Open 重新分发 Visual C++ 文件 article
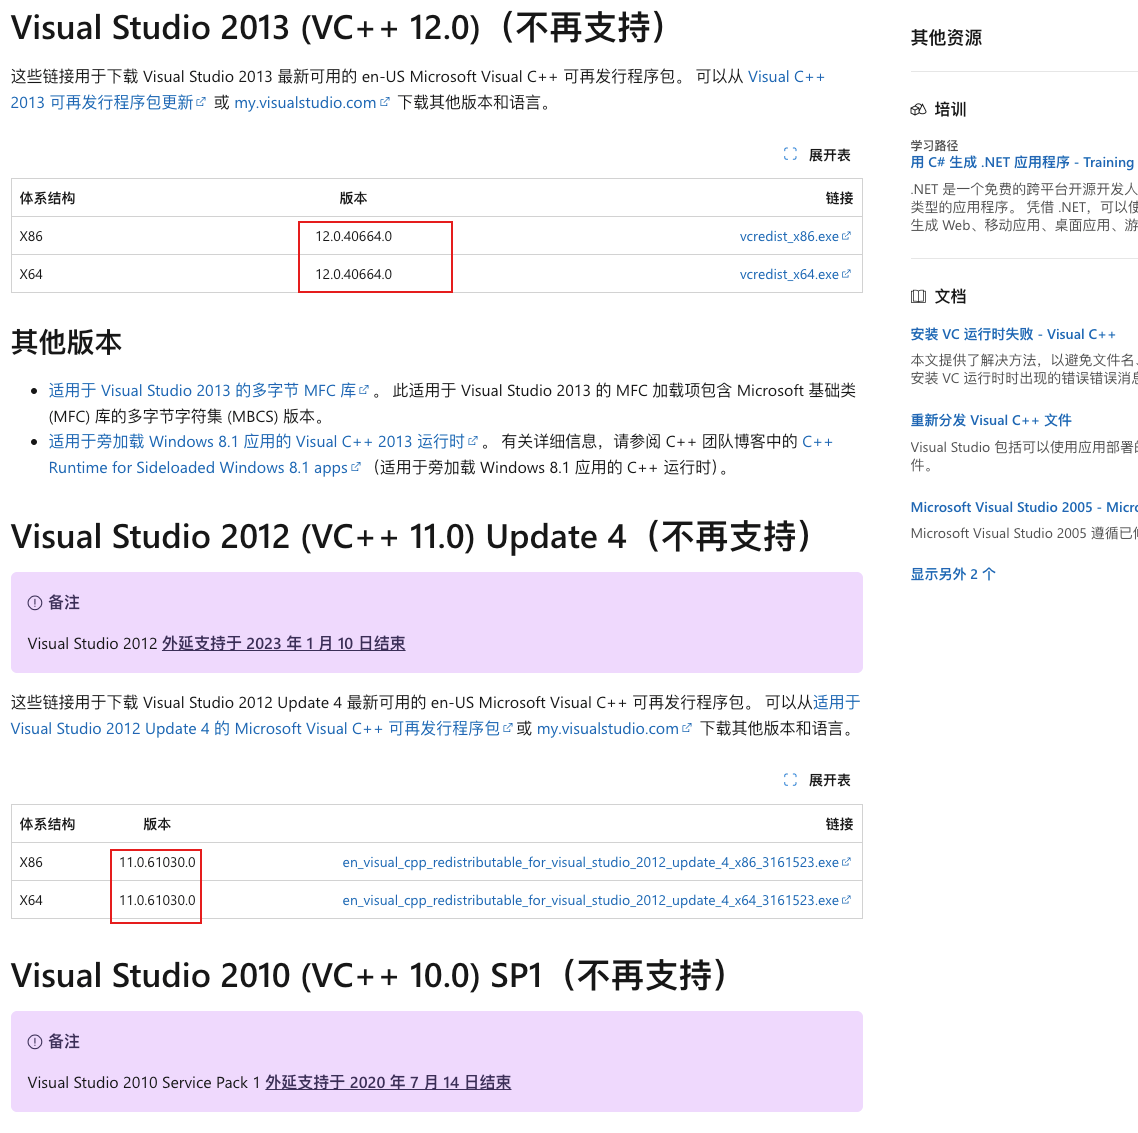 pyautogui.click(x=991, y=420)
